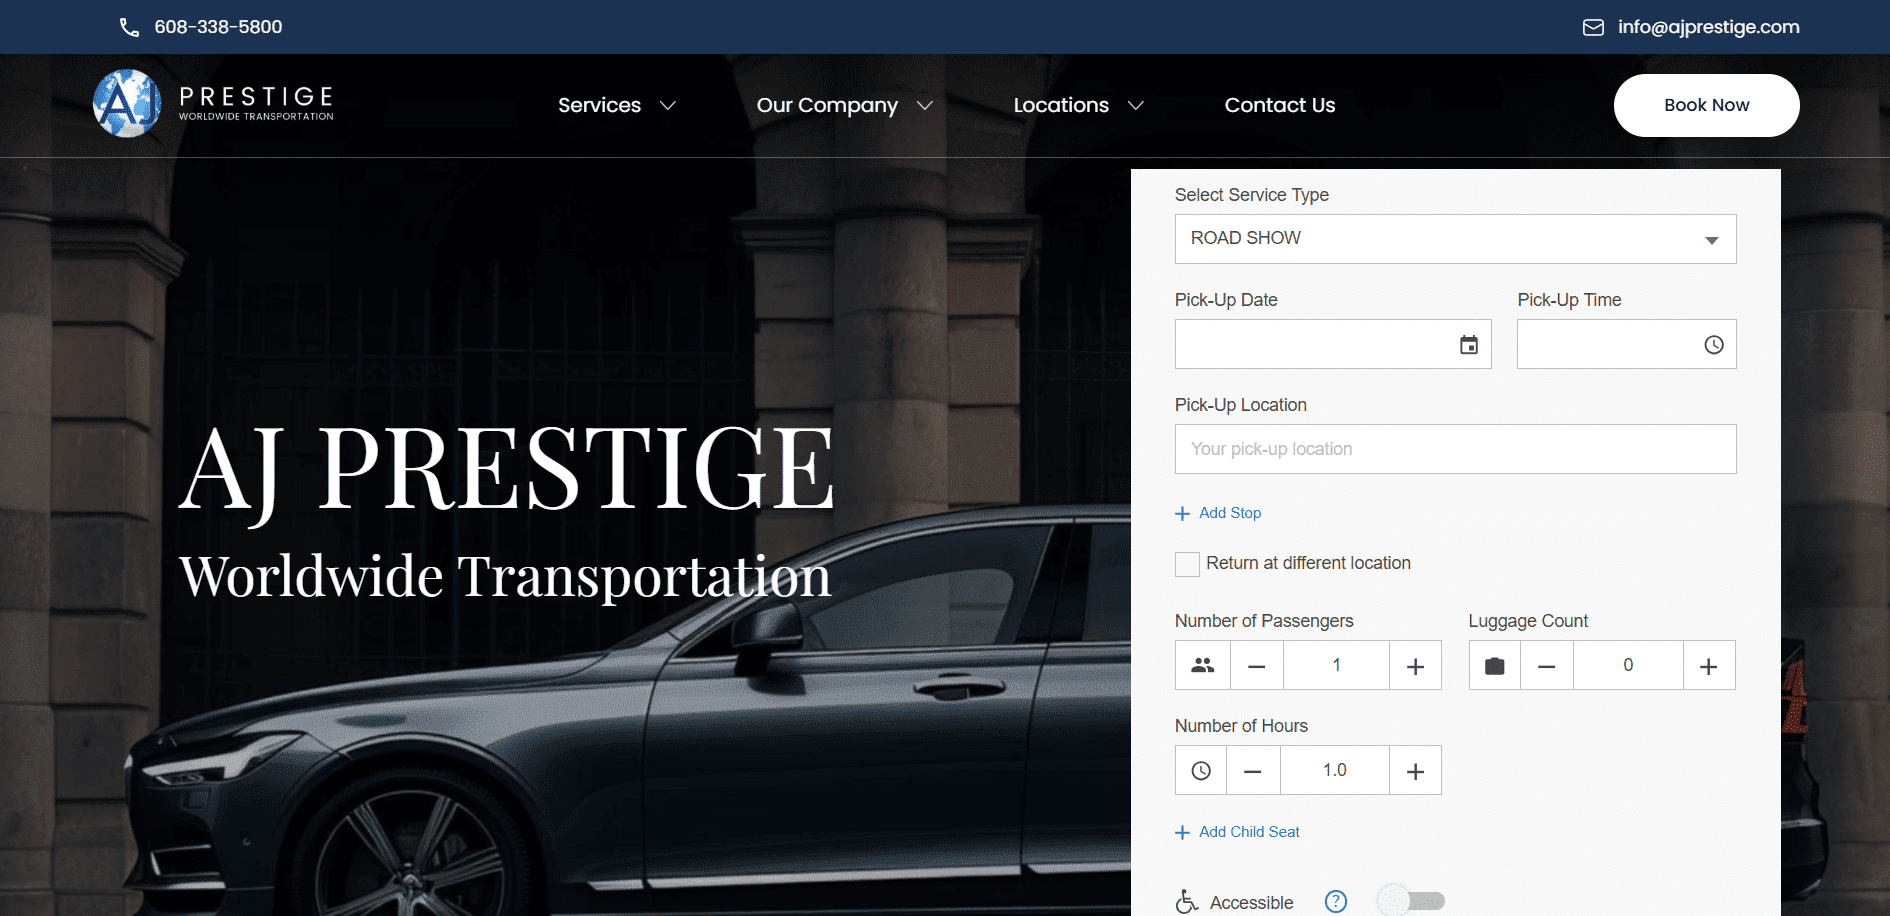
Task: Check the Return at different location box
Action: pos(1187,564)
